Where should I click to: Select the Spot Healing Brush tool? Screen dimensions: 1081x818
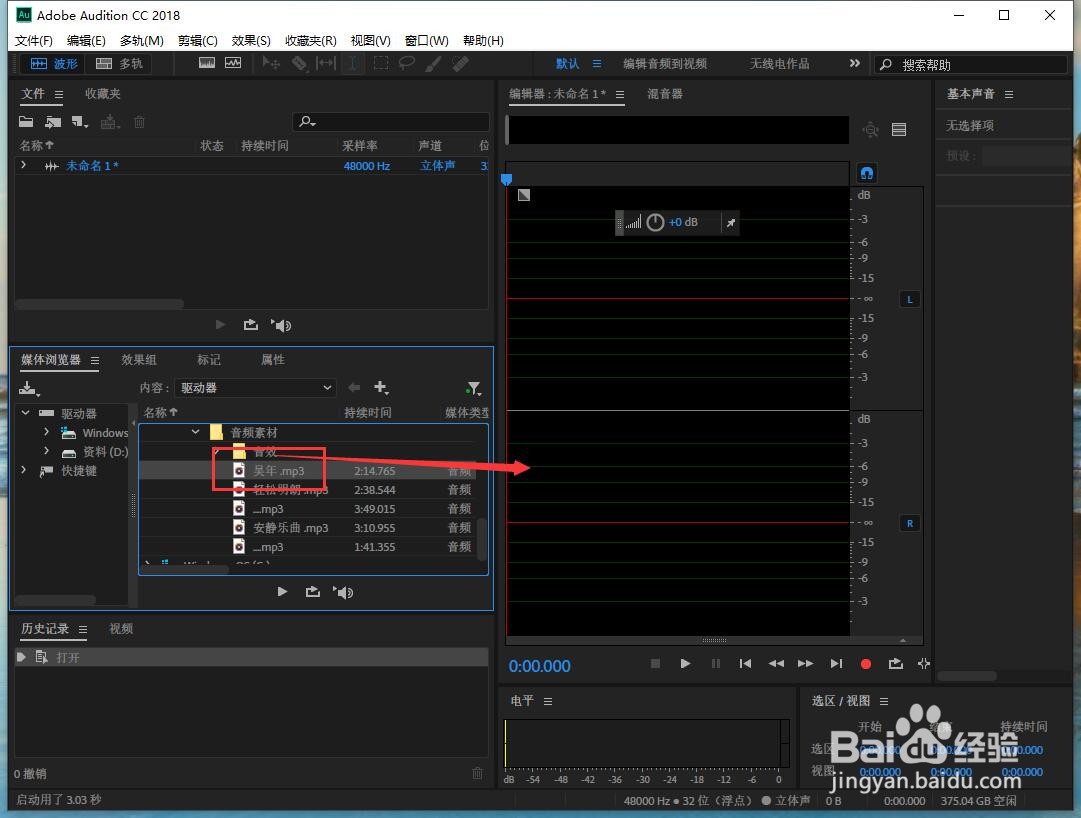pyautogui.click(x=461, y=63)
